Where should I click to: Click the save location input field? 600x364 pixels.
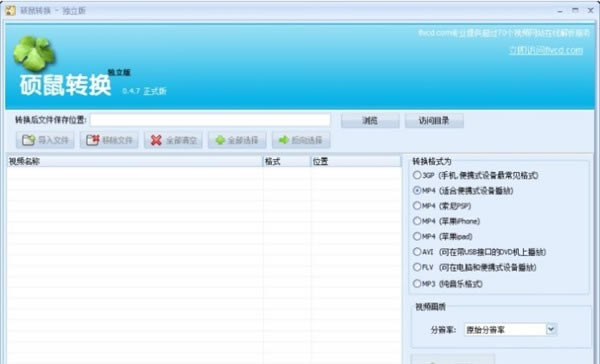tap(210, 120)
